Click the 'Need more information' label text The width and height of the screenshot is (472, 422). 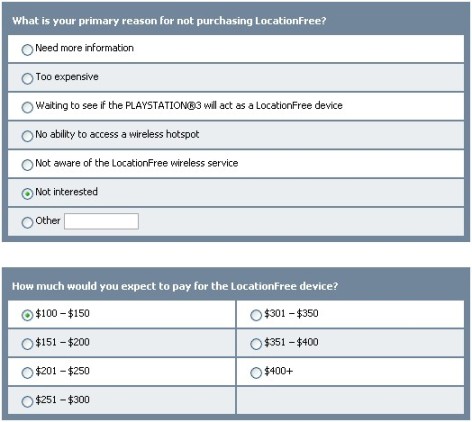click(85, 48)
